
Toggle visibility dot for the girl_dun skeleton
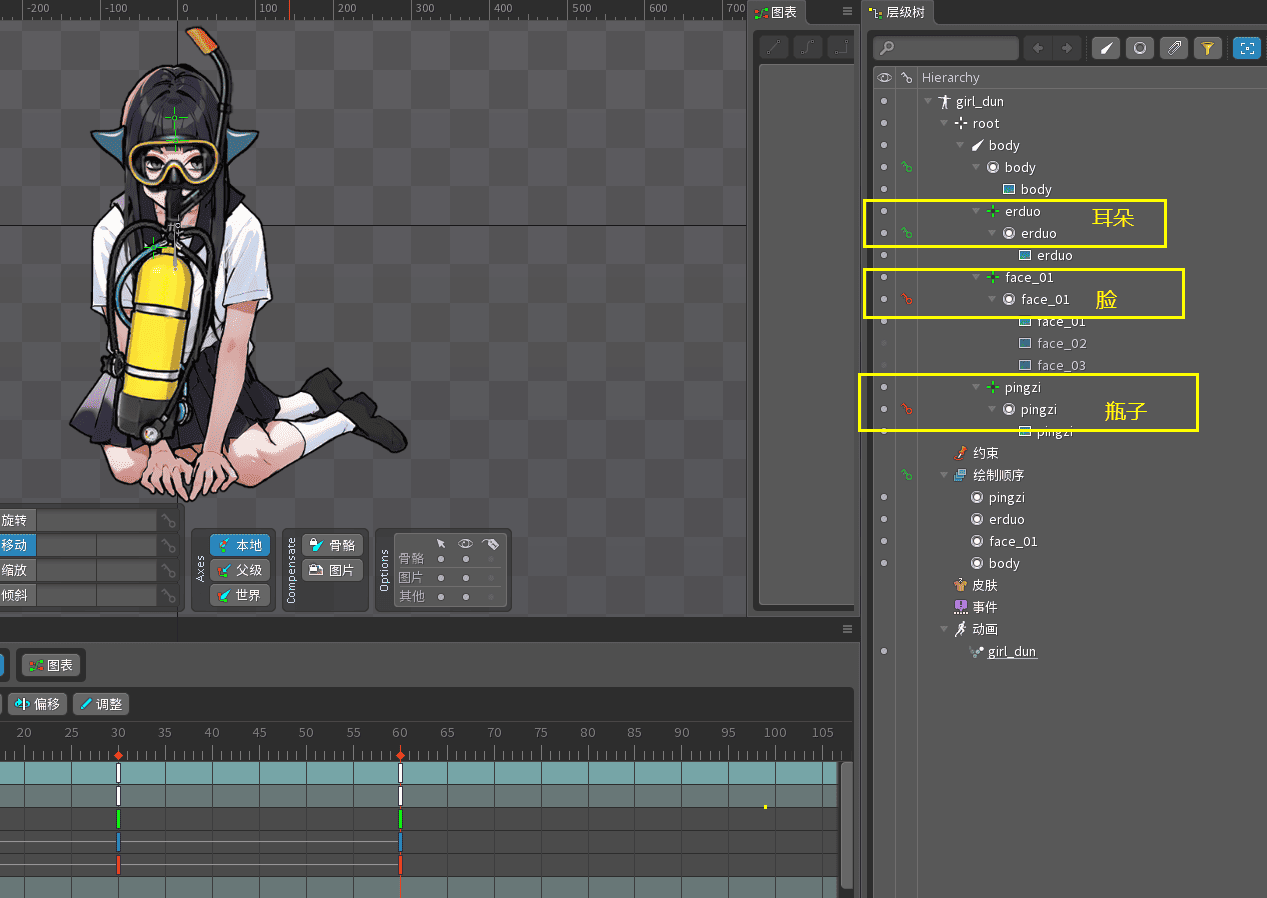coord(884,102)
